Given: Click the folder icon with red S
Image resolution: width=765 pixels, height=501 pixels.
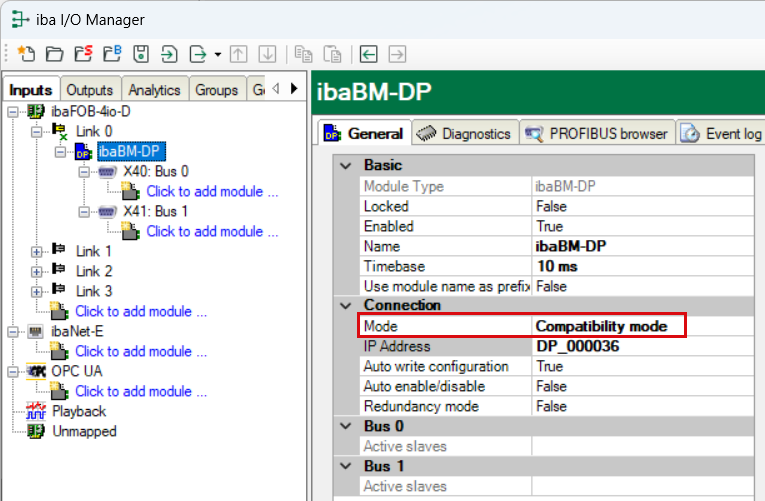Looking at the screenshot, I should [84, 53].
